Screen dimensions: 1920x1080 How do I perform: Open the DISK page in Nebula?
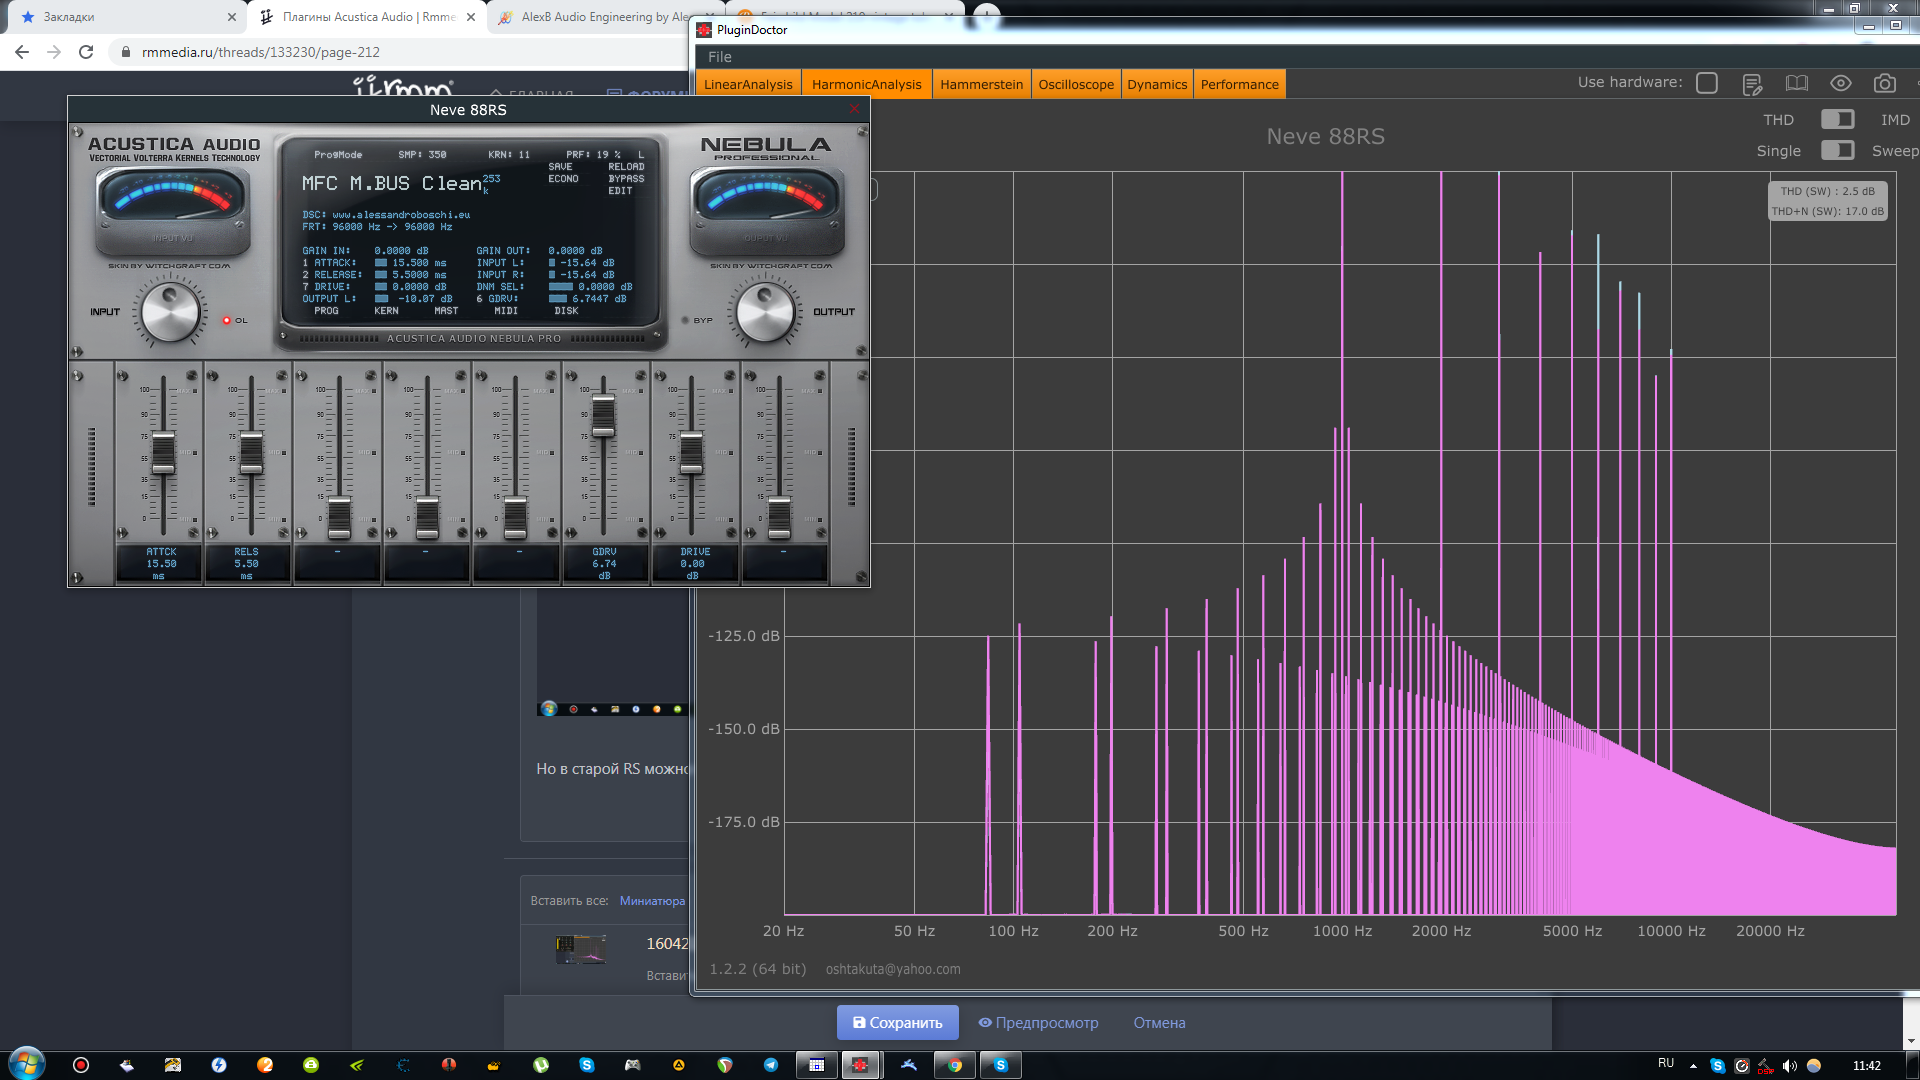pos(566,311)
